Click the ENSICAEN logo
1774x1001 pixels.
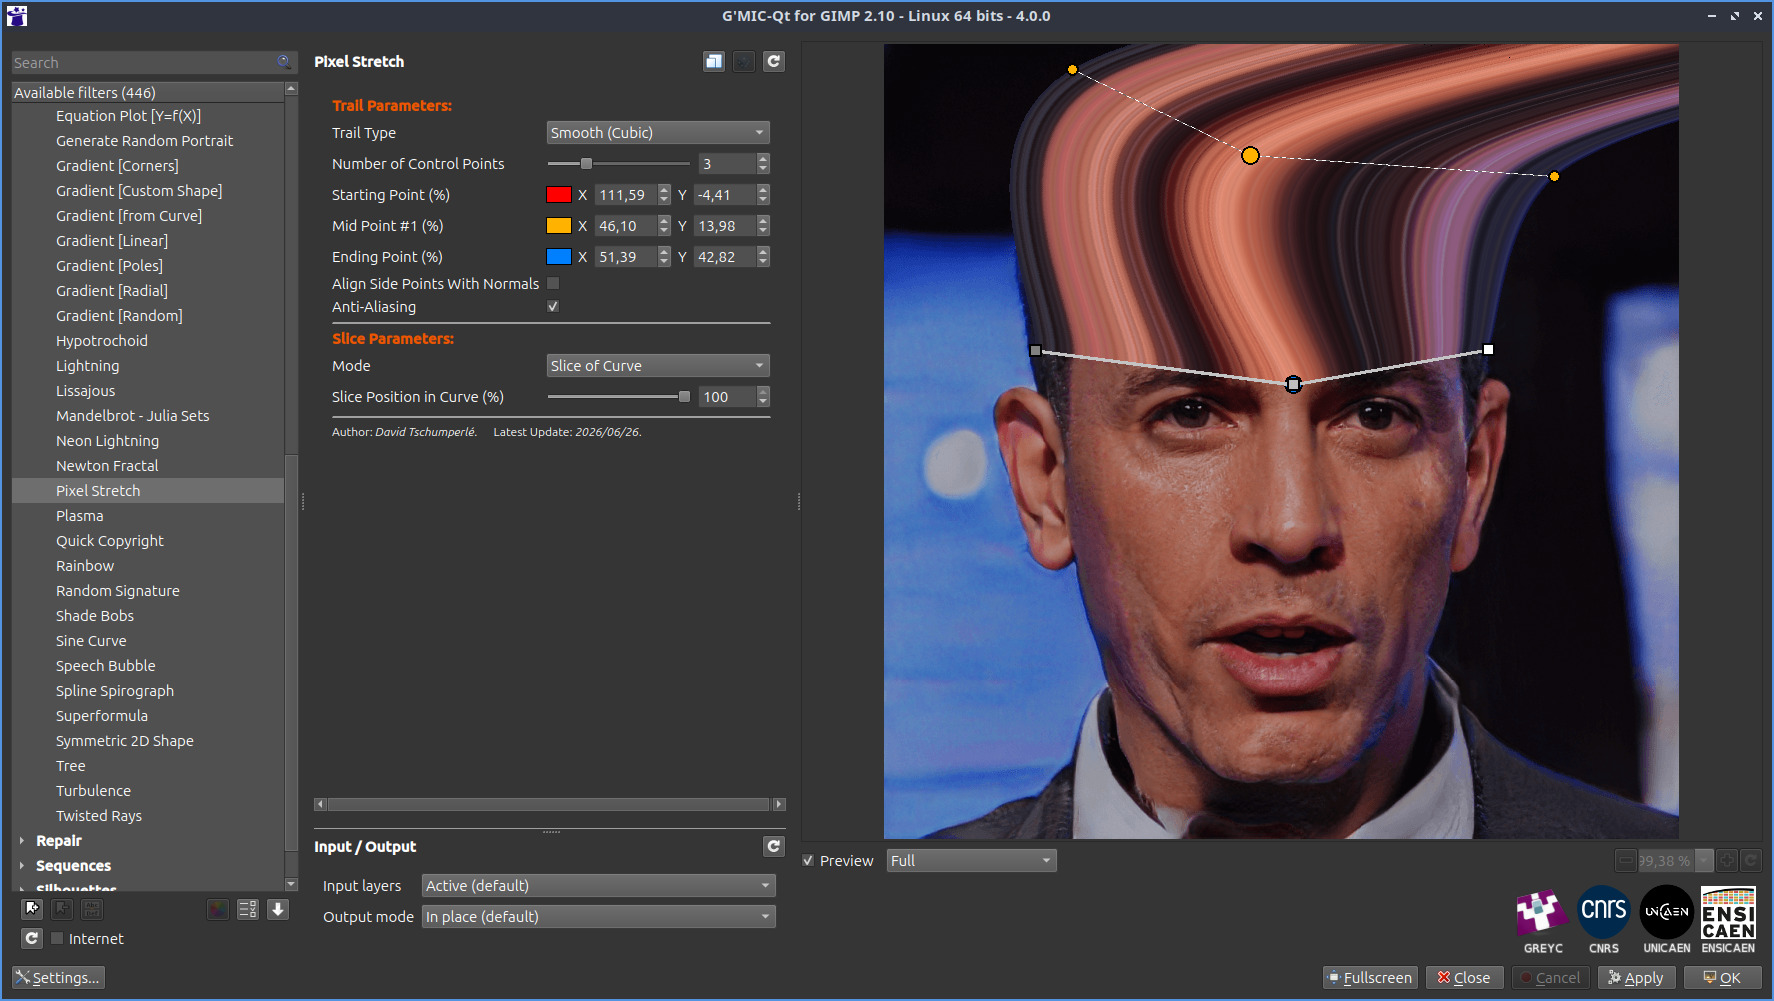[1728, 921]
